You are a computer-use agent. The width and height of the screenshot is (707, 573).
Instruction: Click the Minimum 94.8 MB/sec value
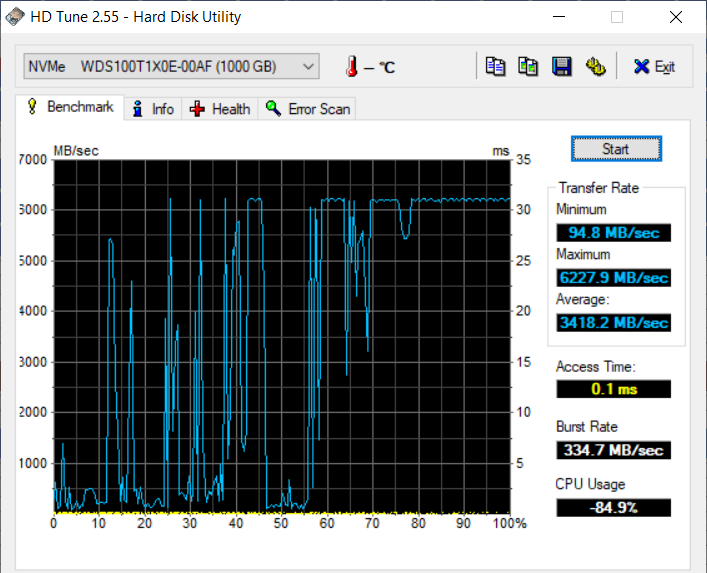(614, 233)
